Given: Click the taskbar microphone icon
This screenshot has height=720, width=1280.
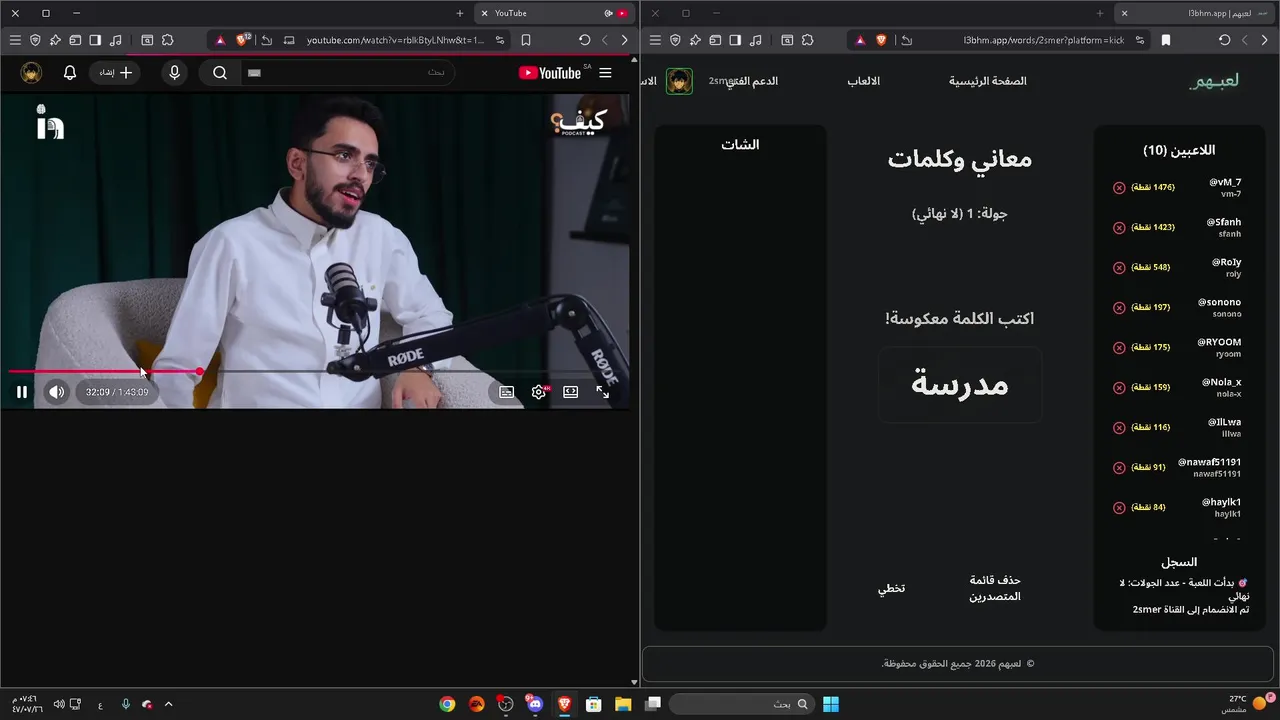Looking at the screenshot, I should (x=126, y=704).
